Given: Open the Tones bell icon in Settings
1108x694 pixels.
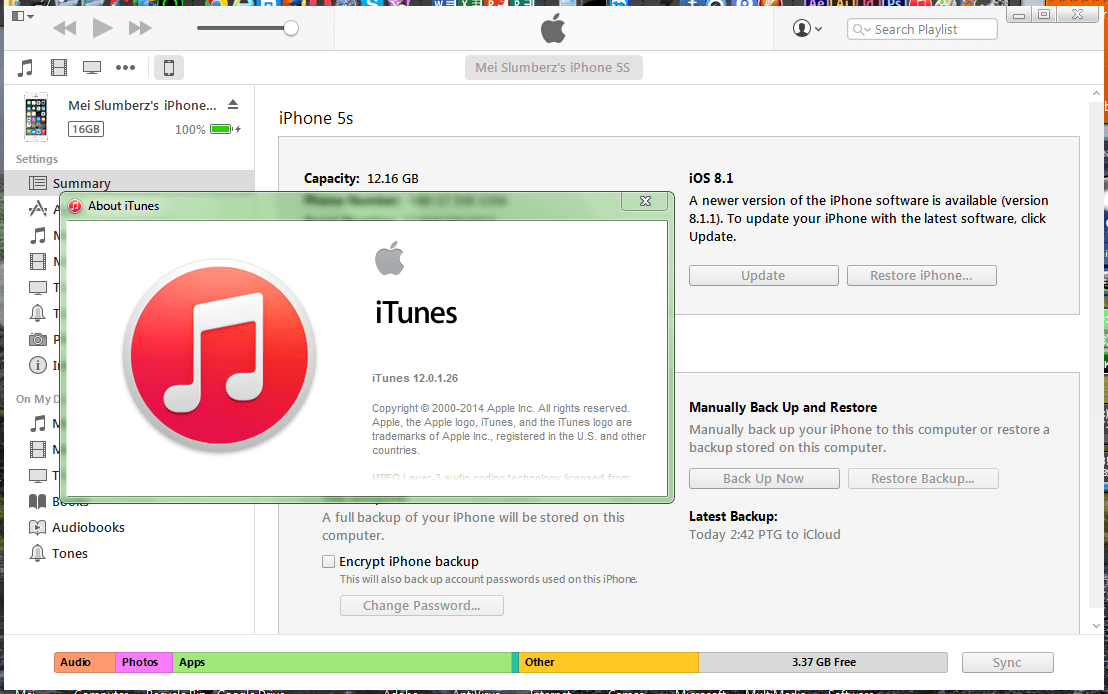Looking at the screenshot, I should pos(37,313).
